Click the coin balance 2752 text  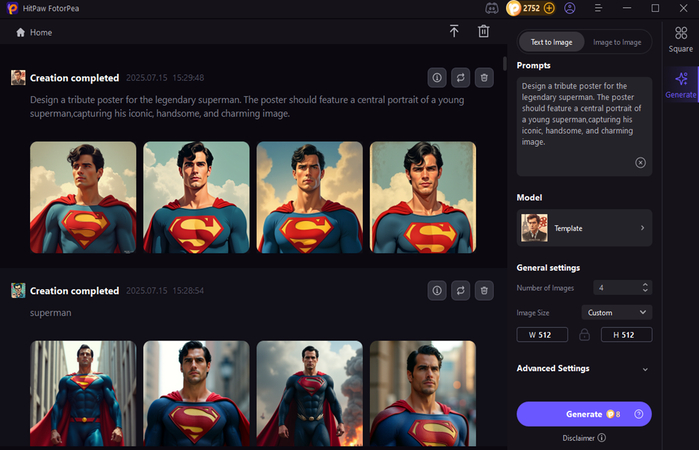[x=531, y=8]
